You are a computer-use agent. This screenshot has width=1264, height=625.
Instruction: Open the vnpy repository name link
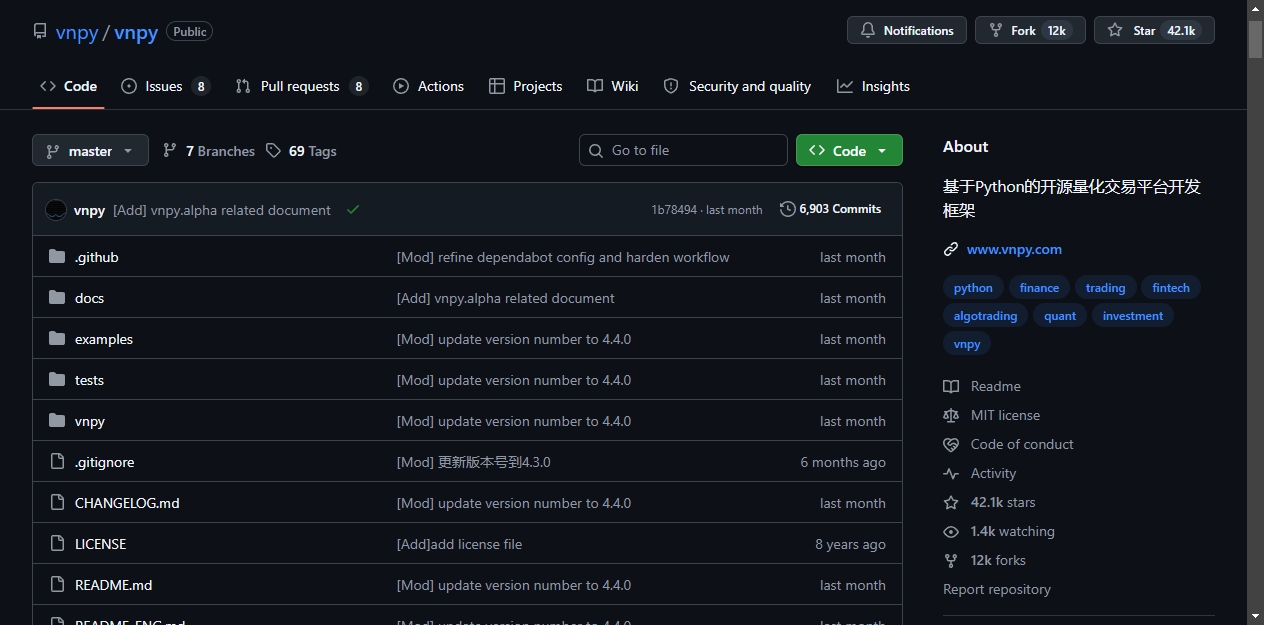(136, 32)
